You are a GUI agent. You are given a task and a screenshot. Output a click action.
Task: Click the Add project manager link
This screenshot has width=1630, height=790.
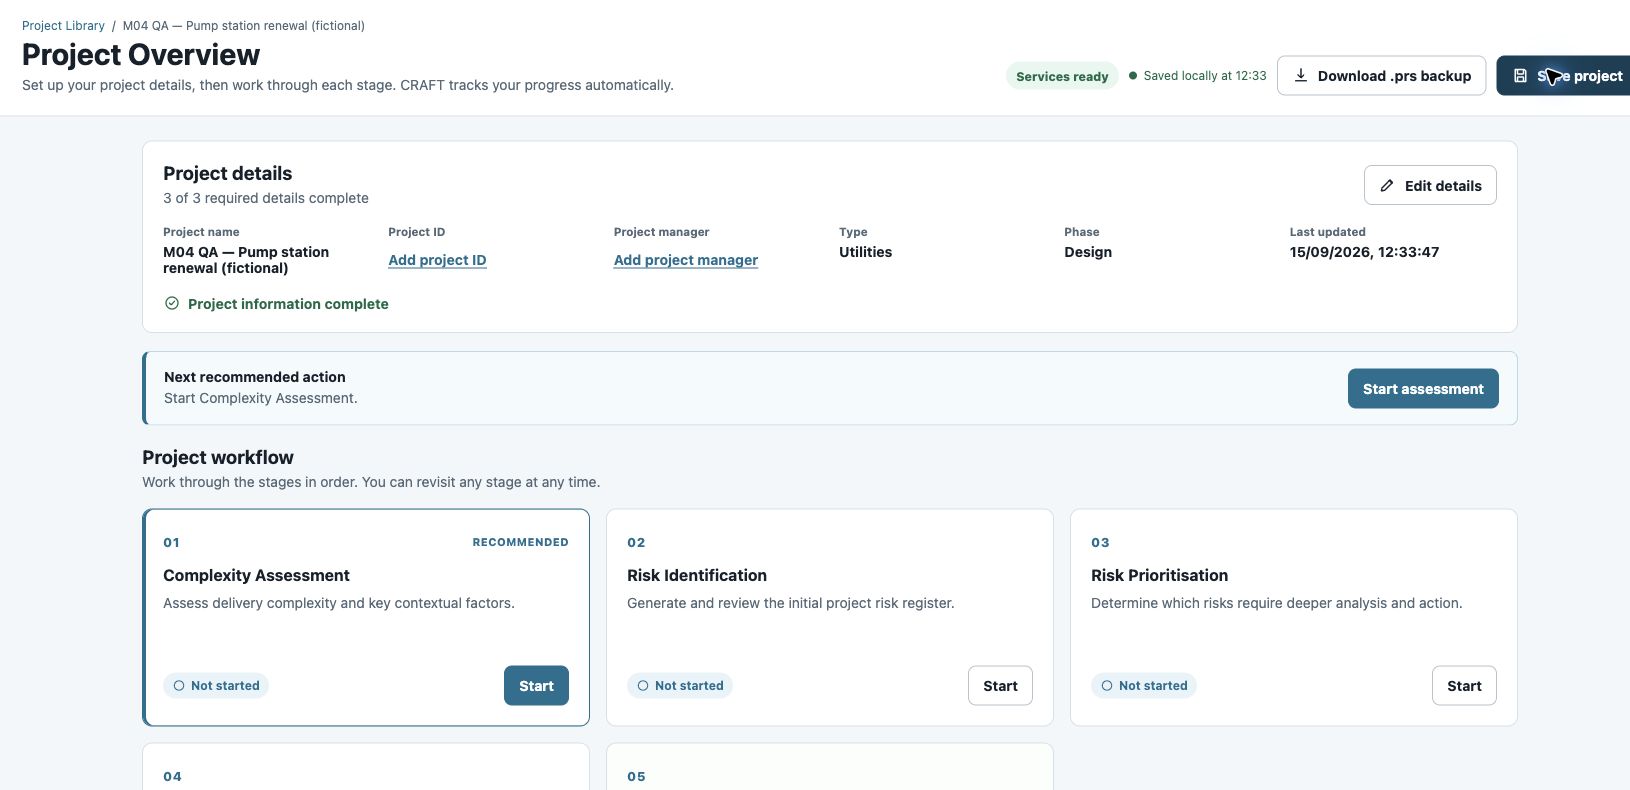click(x=686, y=260)
